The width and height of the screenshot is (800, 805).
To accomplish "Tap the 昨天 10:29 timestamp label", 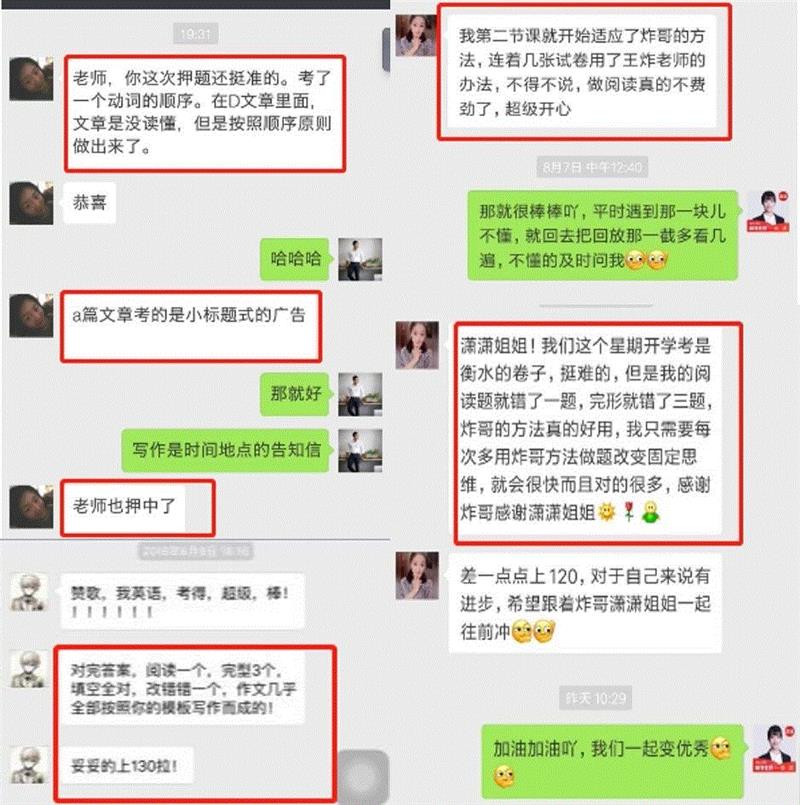I will (x=596, y=698).
